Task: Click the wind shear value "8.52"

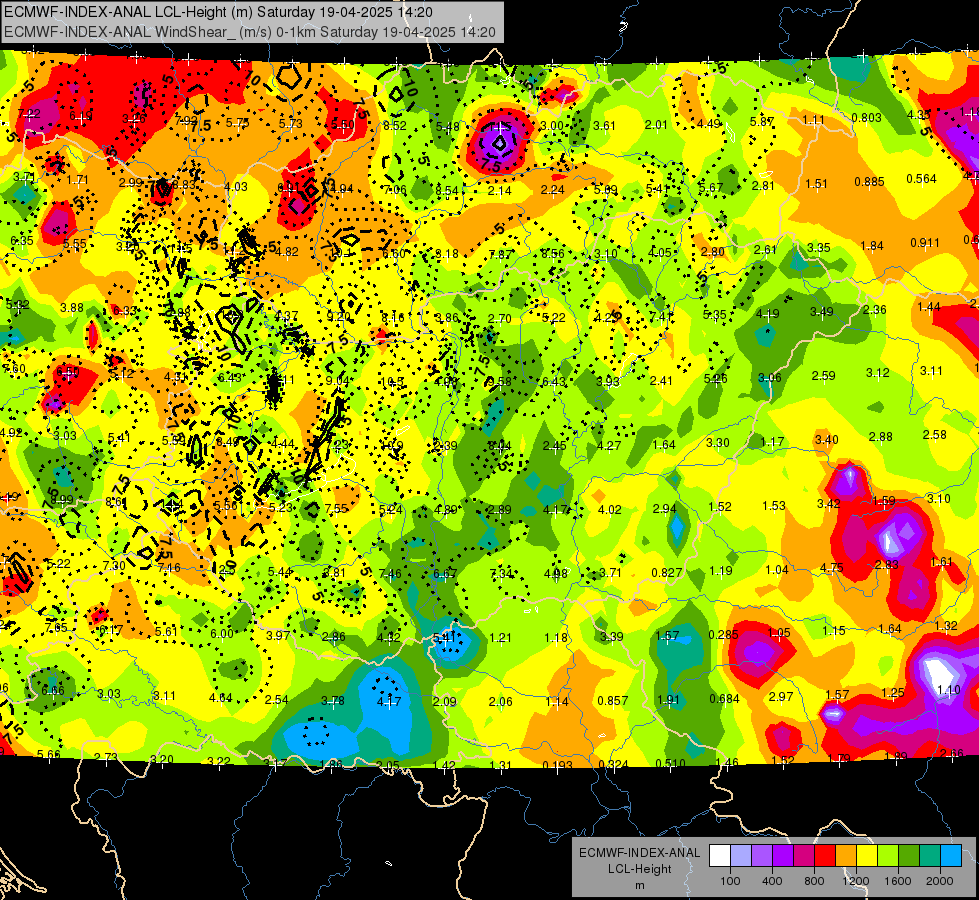Action: [x=395, y=126]
